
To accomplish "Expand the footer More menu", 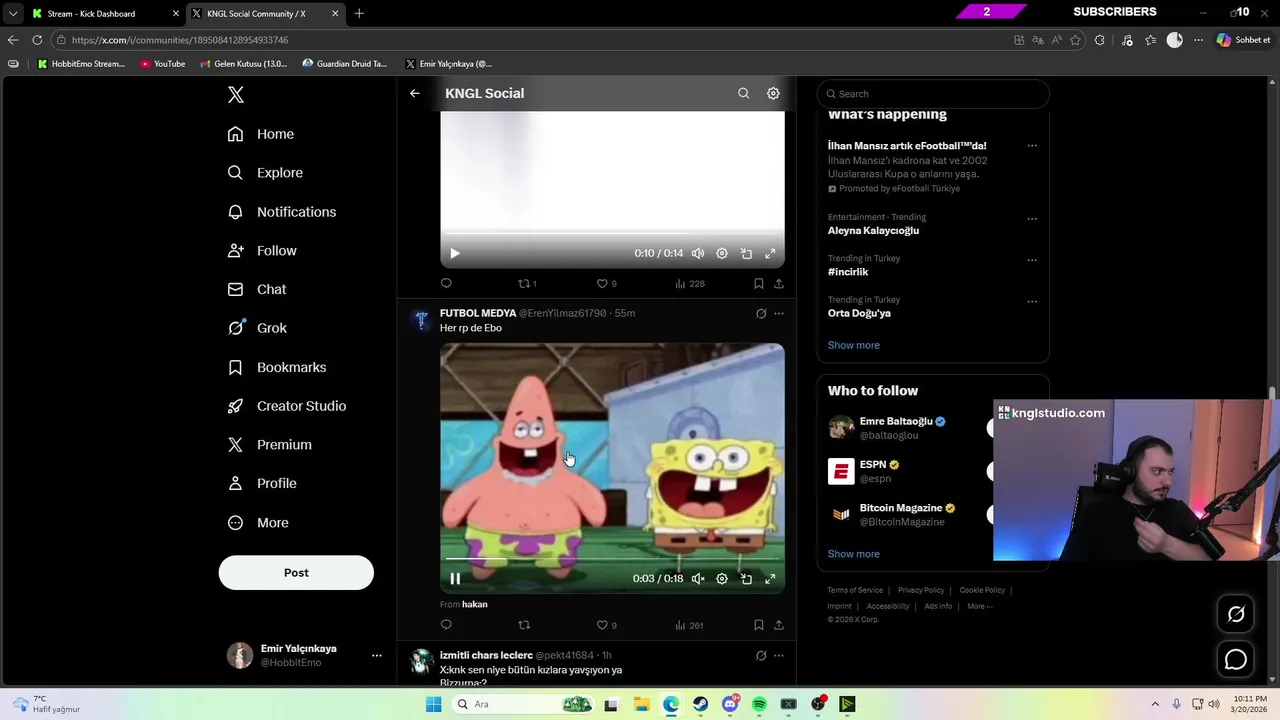I will 979,606.
